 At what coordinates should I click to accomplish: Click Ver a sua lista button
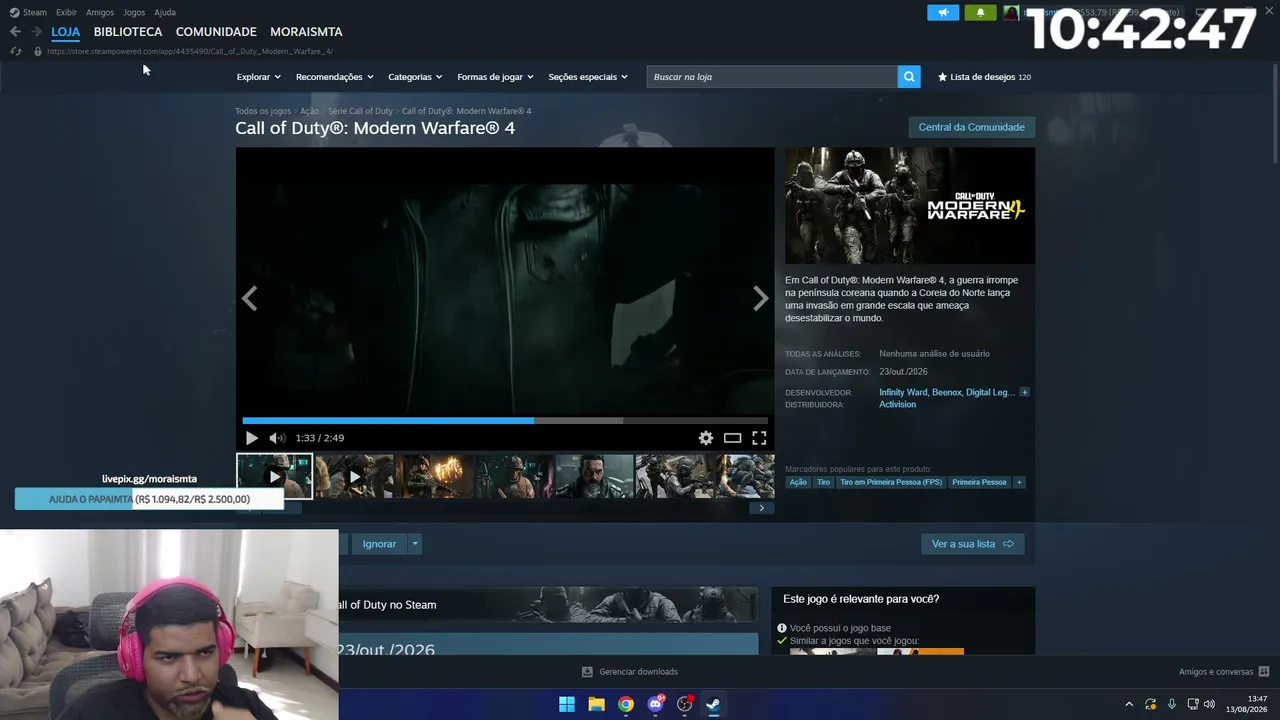[x=972, y=544]
